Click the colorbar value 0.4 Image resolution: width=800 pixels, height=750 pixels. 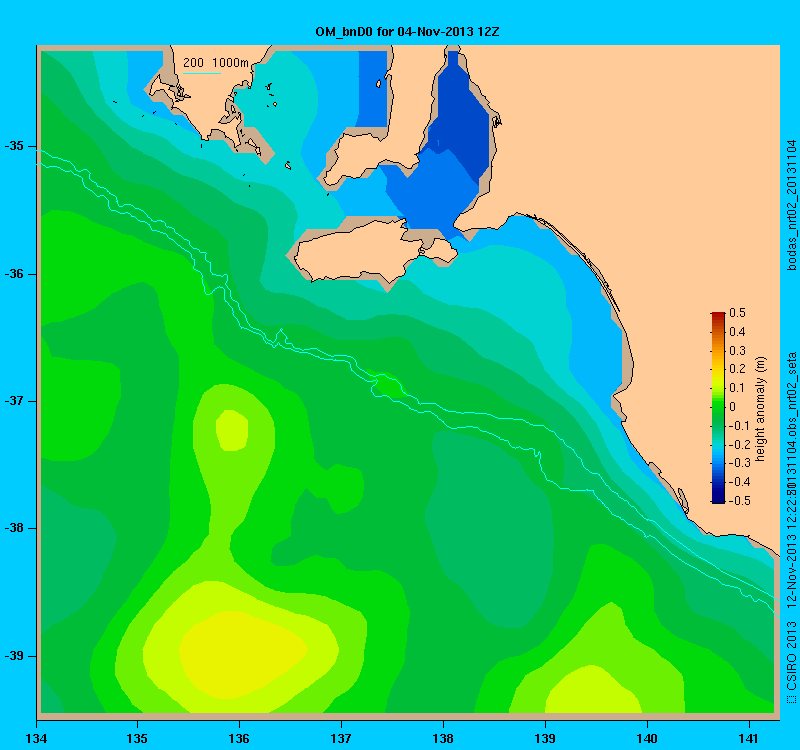[737, 332]
